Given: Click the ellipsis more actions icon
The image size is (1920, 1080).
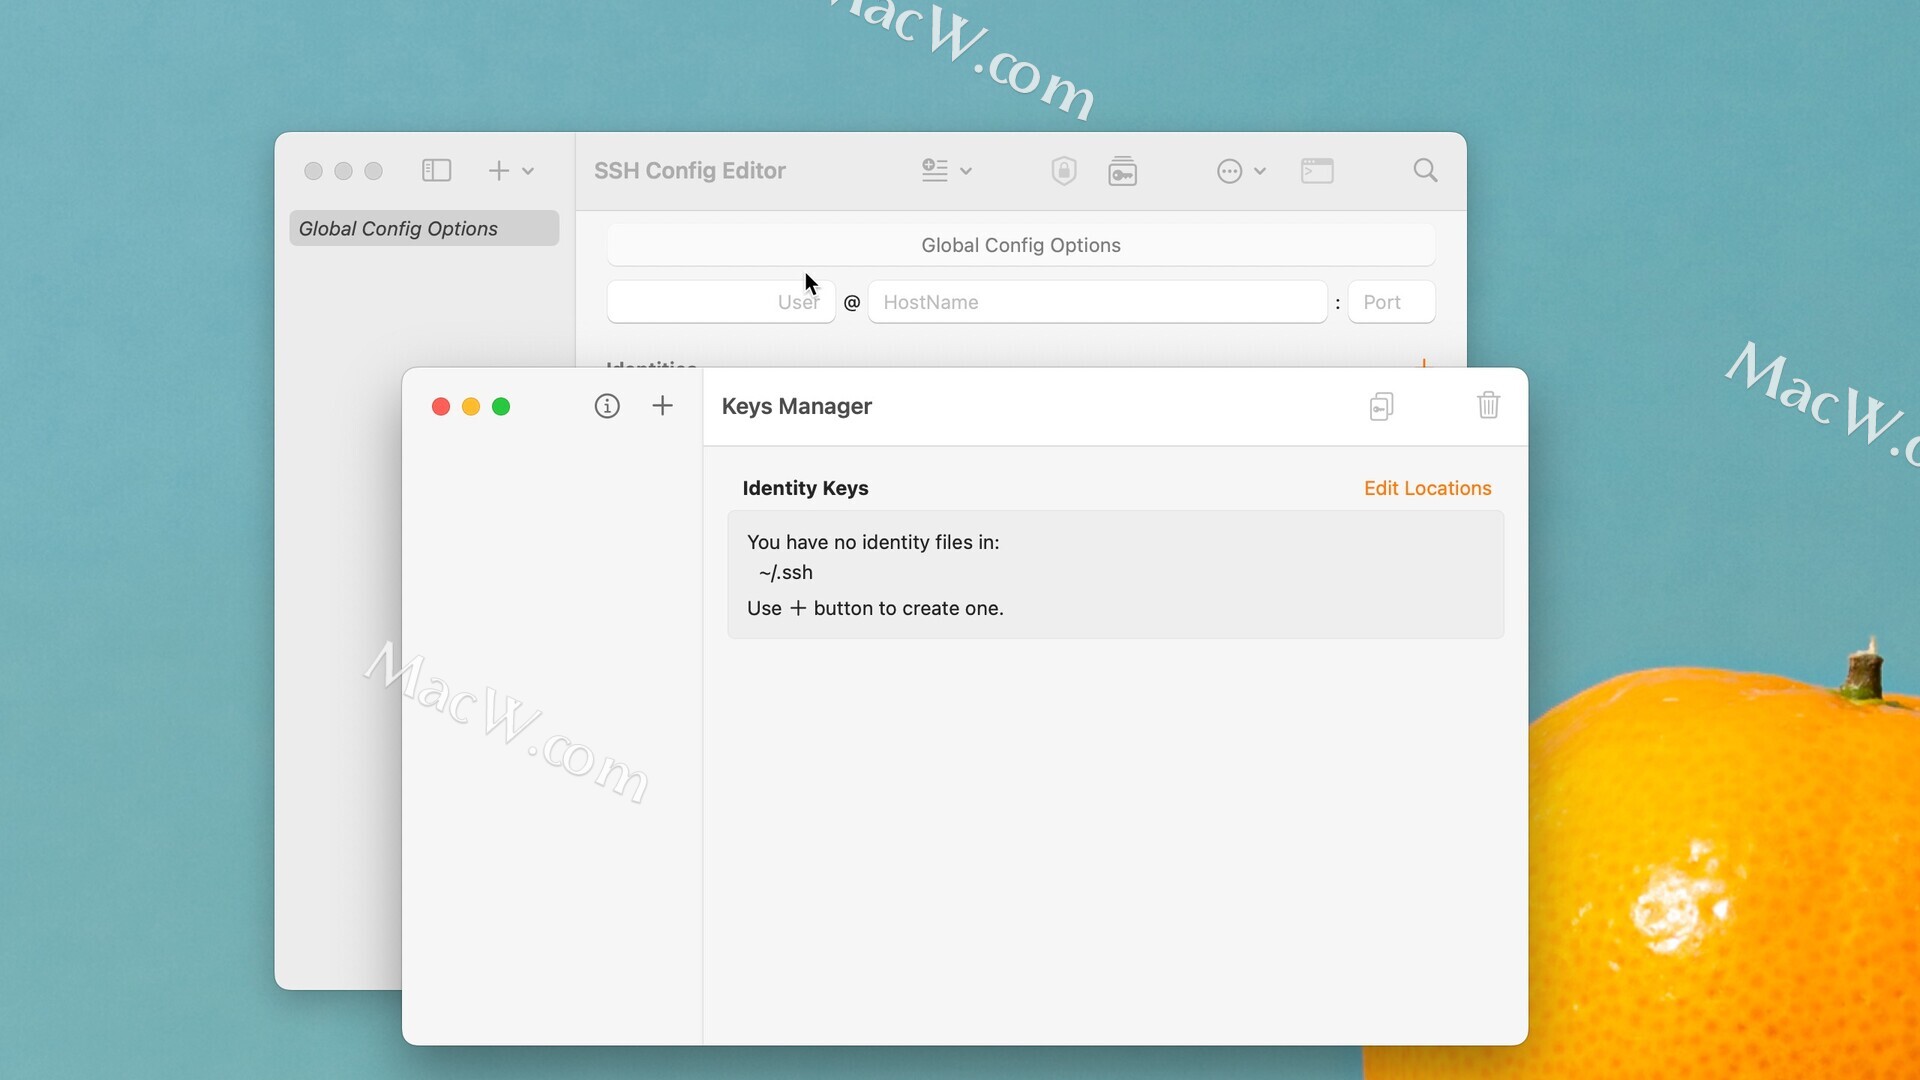Looking at the screenshot, I should [x=1229, y=171].
